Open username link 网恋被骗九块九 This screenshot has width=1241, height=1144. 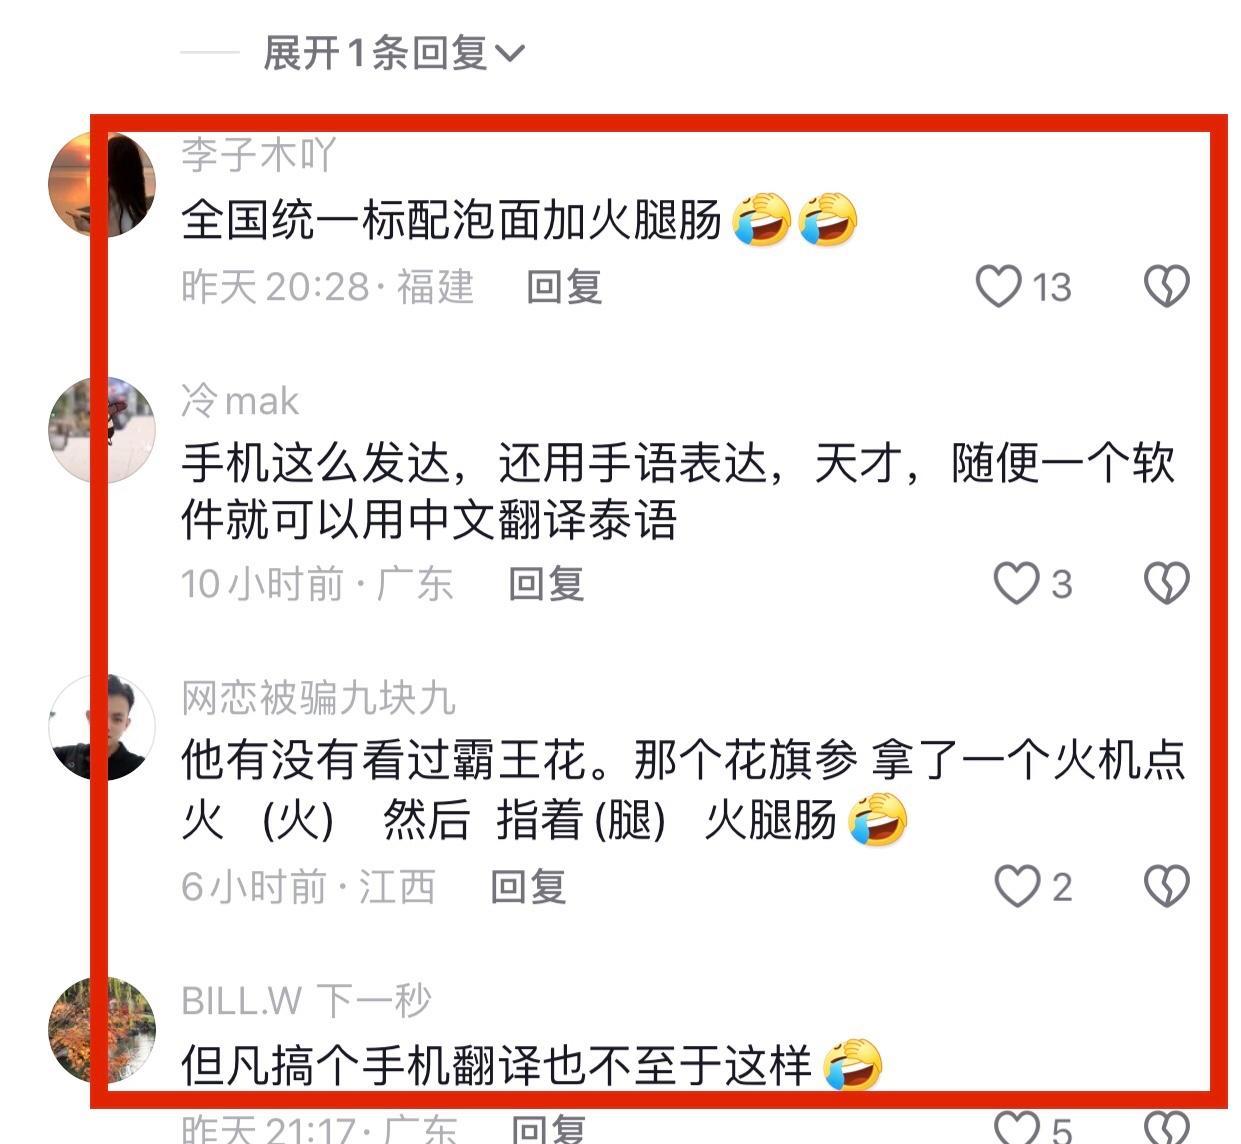coord(318,698)
